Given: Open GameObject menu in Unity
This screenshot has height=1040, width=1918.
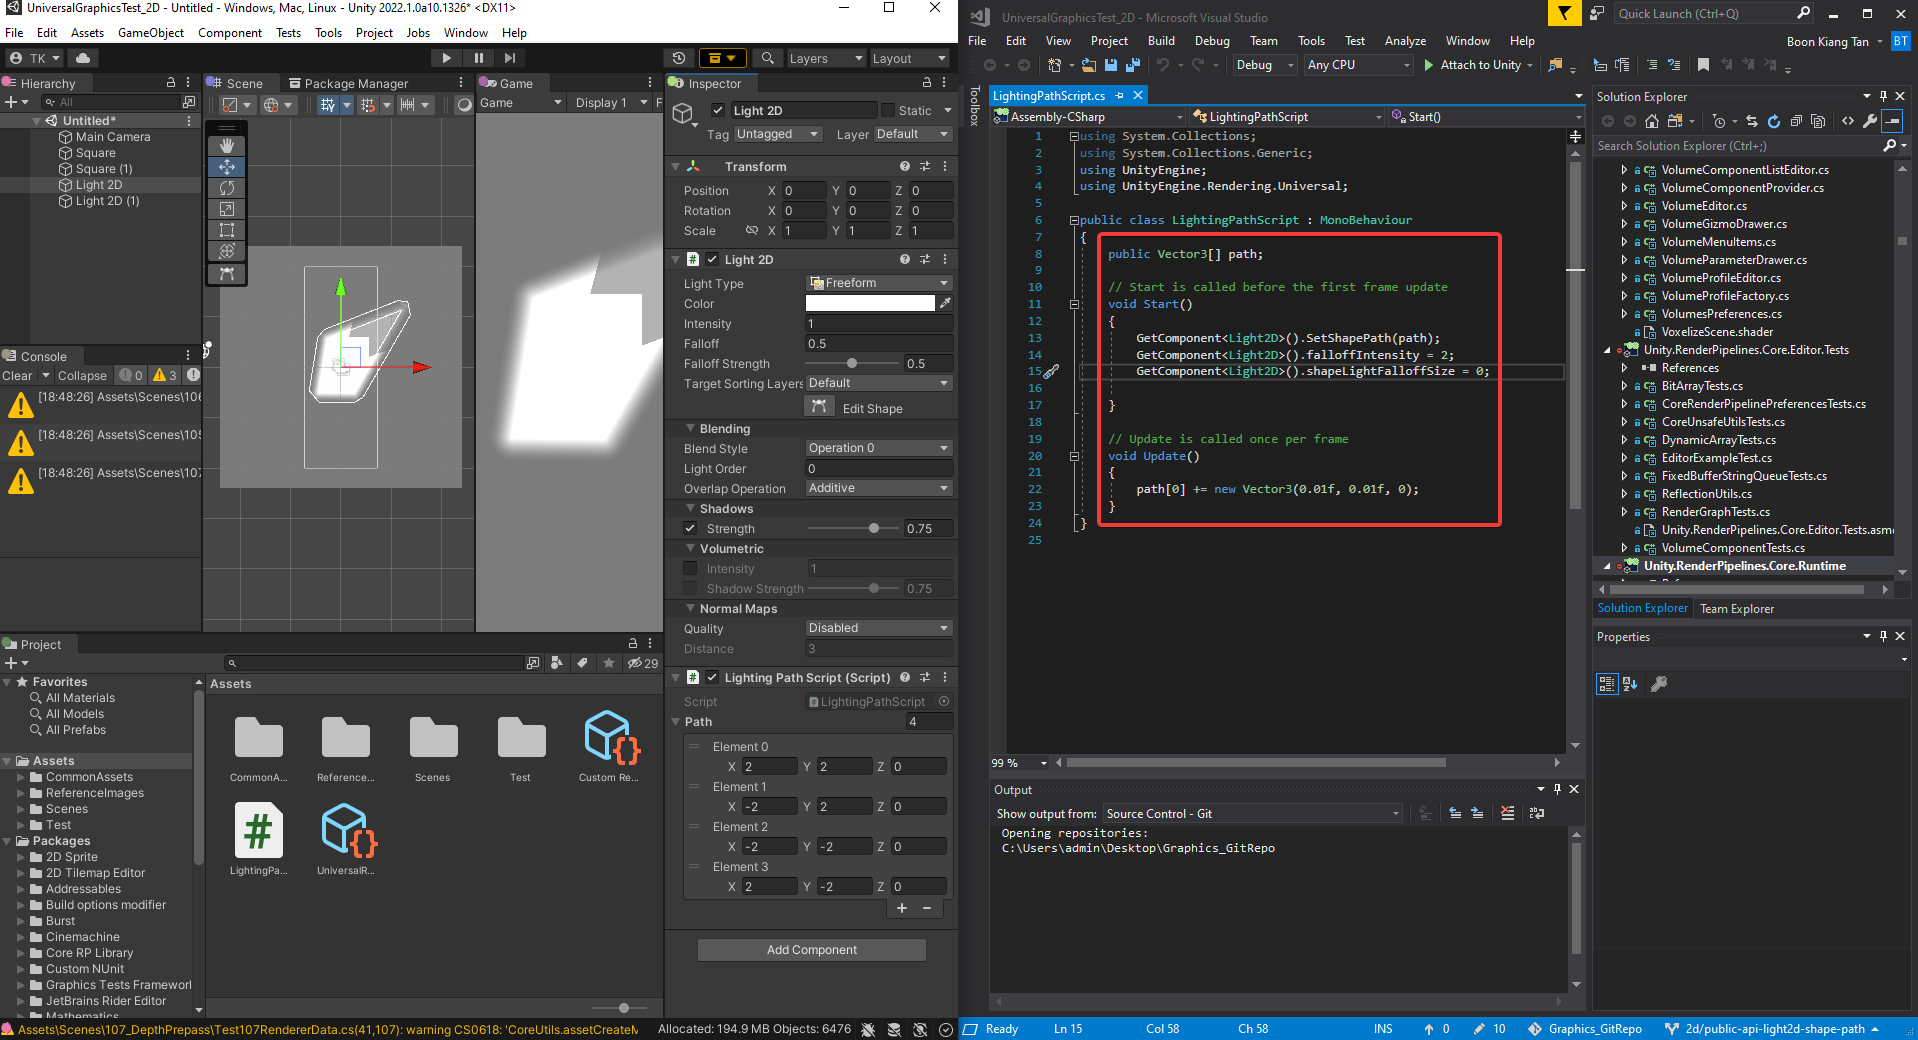Looking at the screenshot, I should [151, 32].
